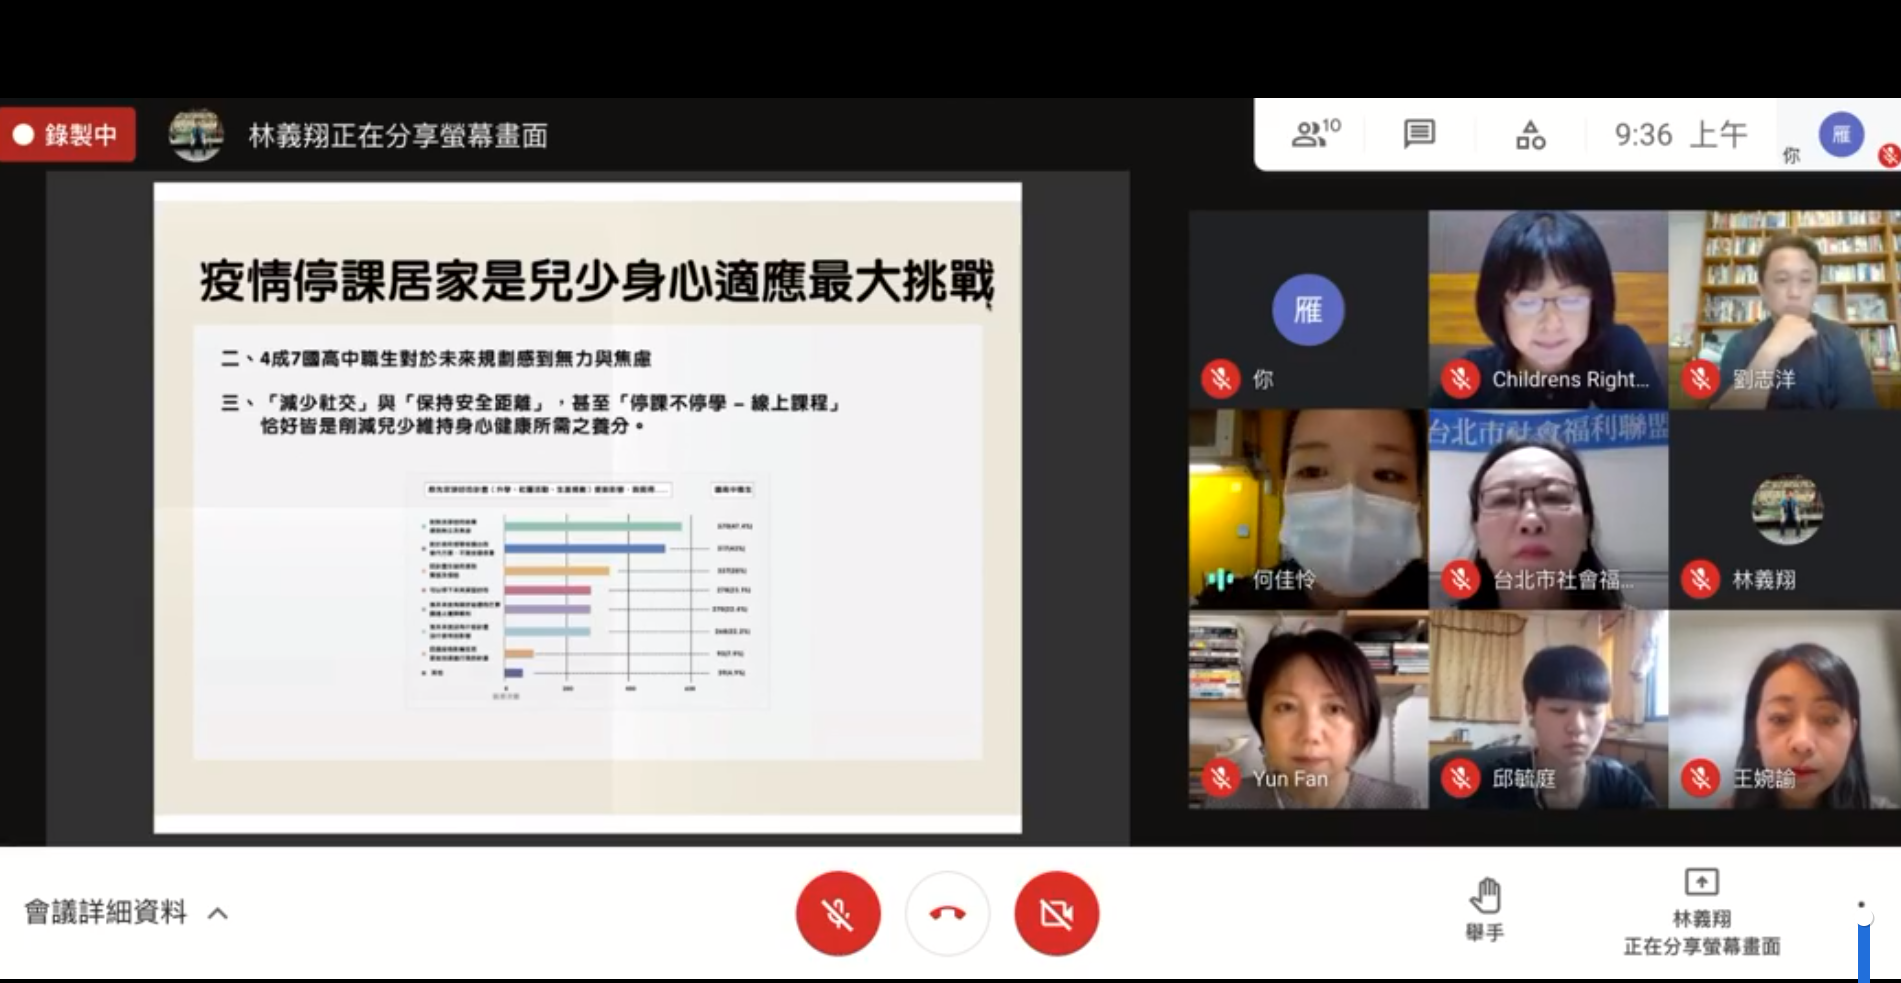The height and width of the screenshot is (983, 1901).
Task: Click the mute badge on 王婉諭's tile
Action: click(1700, 778)
